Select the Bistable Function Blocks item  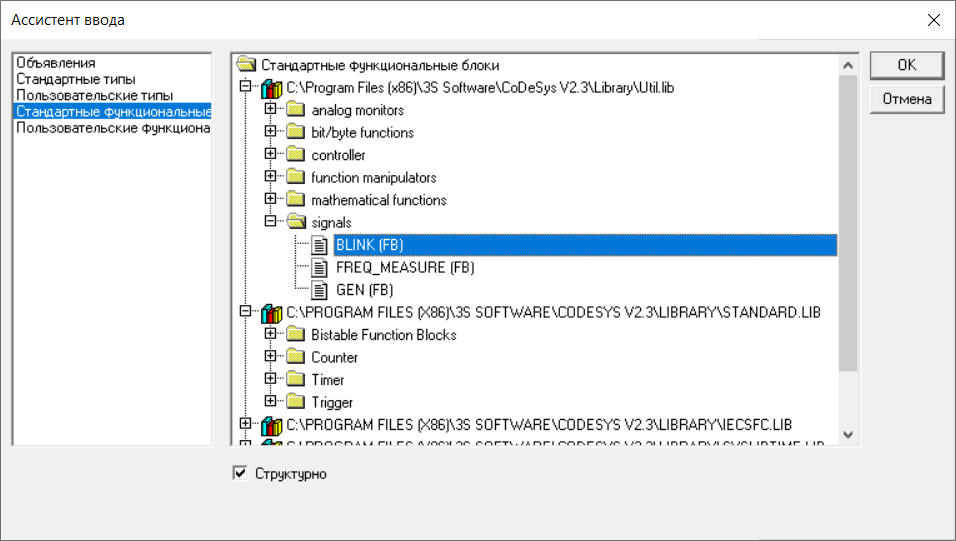(383, 335)
